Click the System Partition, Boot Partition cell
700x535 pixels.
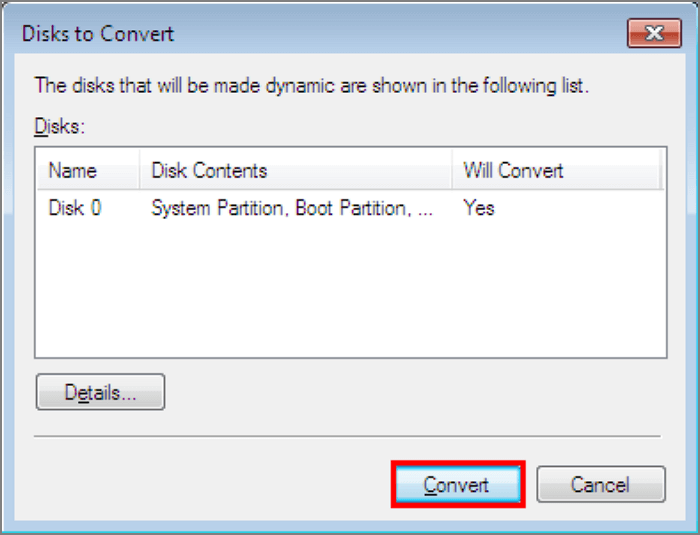[x=292, y=209]
